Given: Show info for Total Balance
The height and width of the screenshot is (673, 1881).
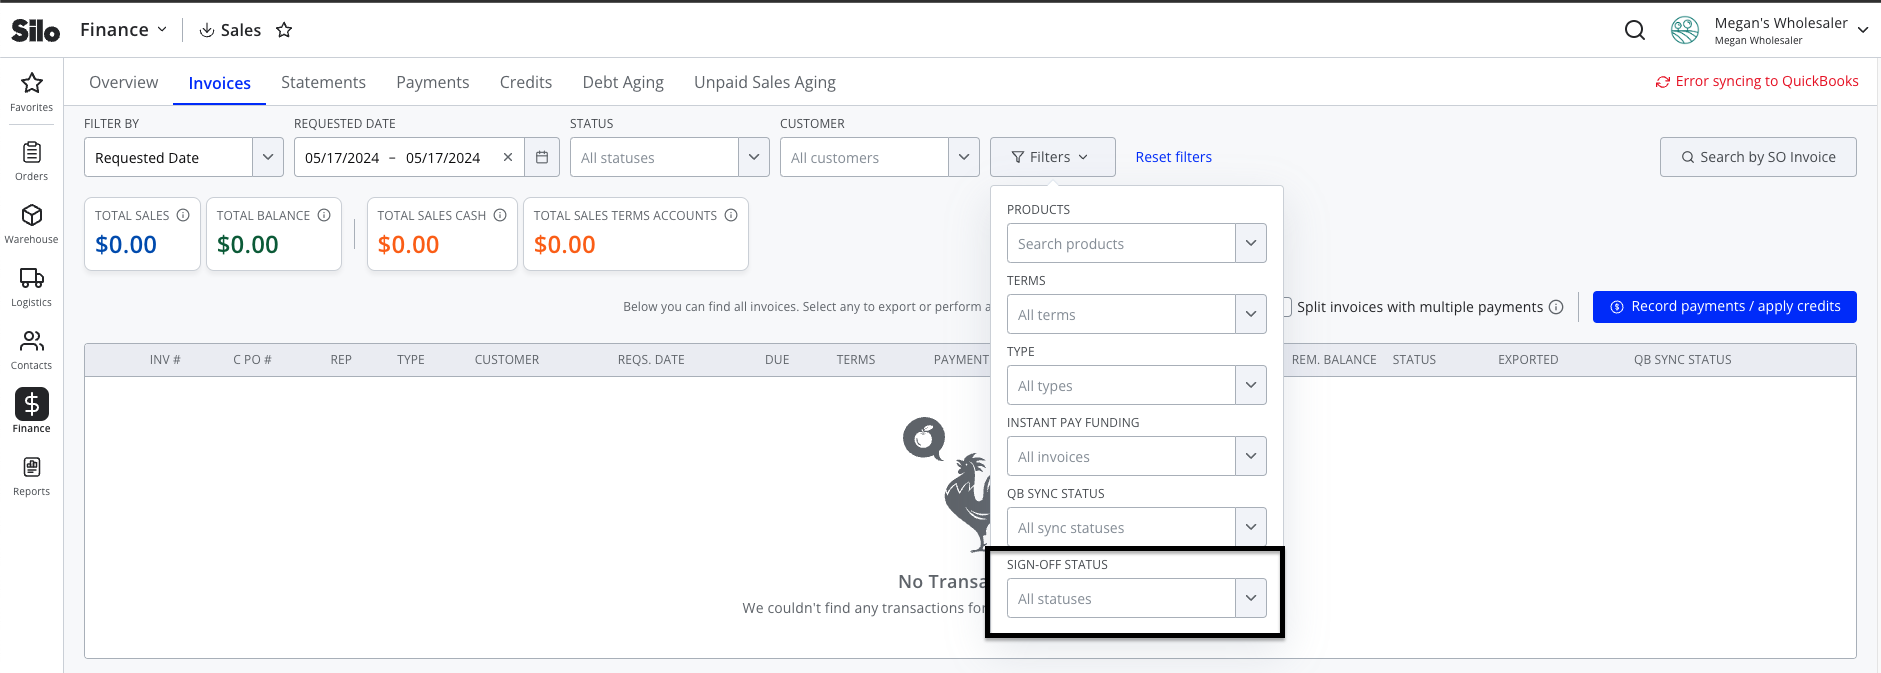Looking at the screenshot, I should 324,215.
